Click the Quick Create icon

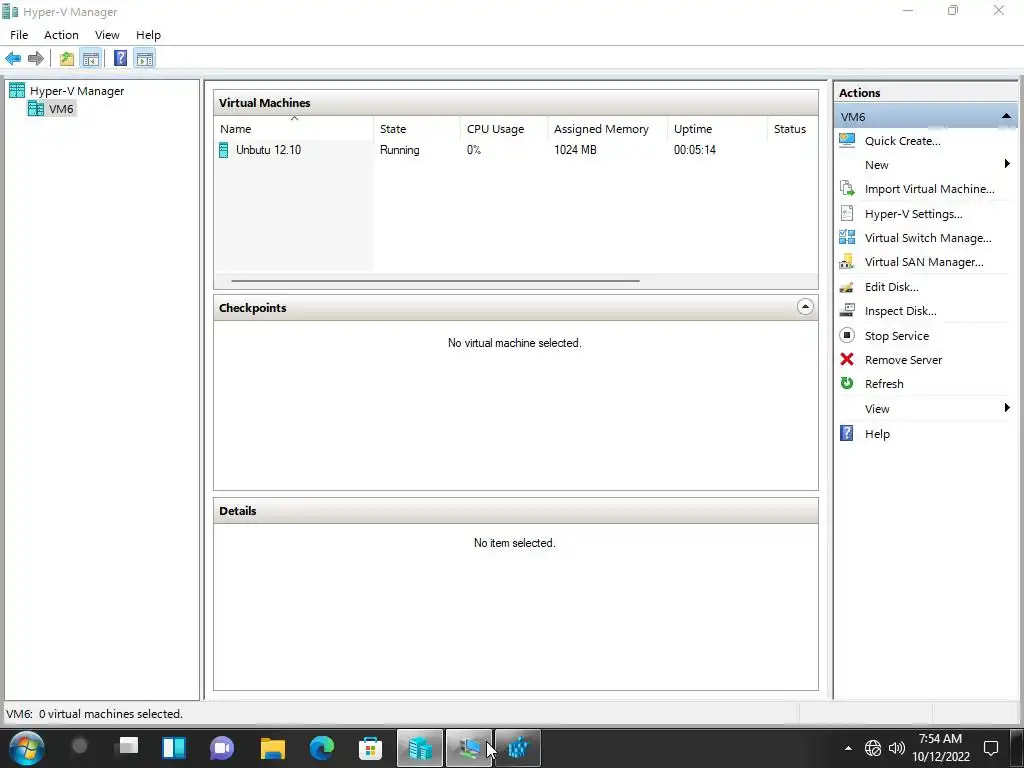[x=847, y=140]
